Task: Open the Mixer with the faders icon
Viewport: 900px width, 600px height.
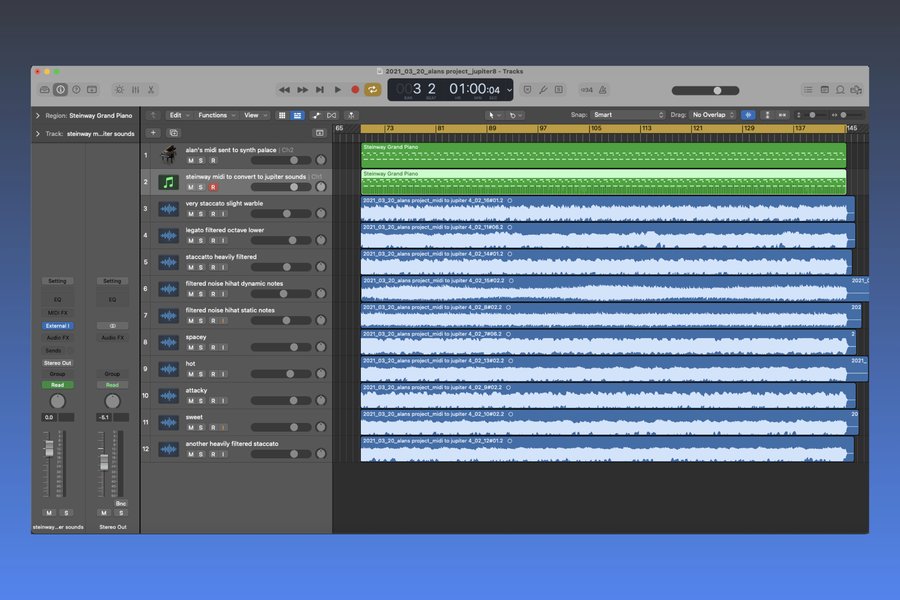Action: pos(135,90)
